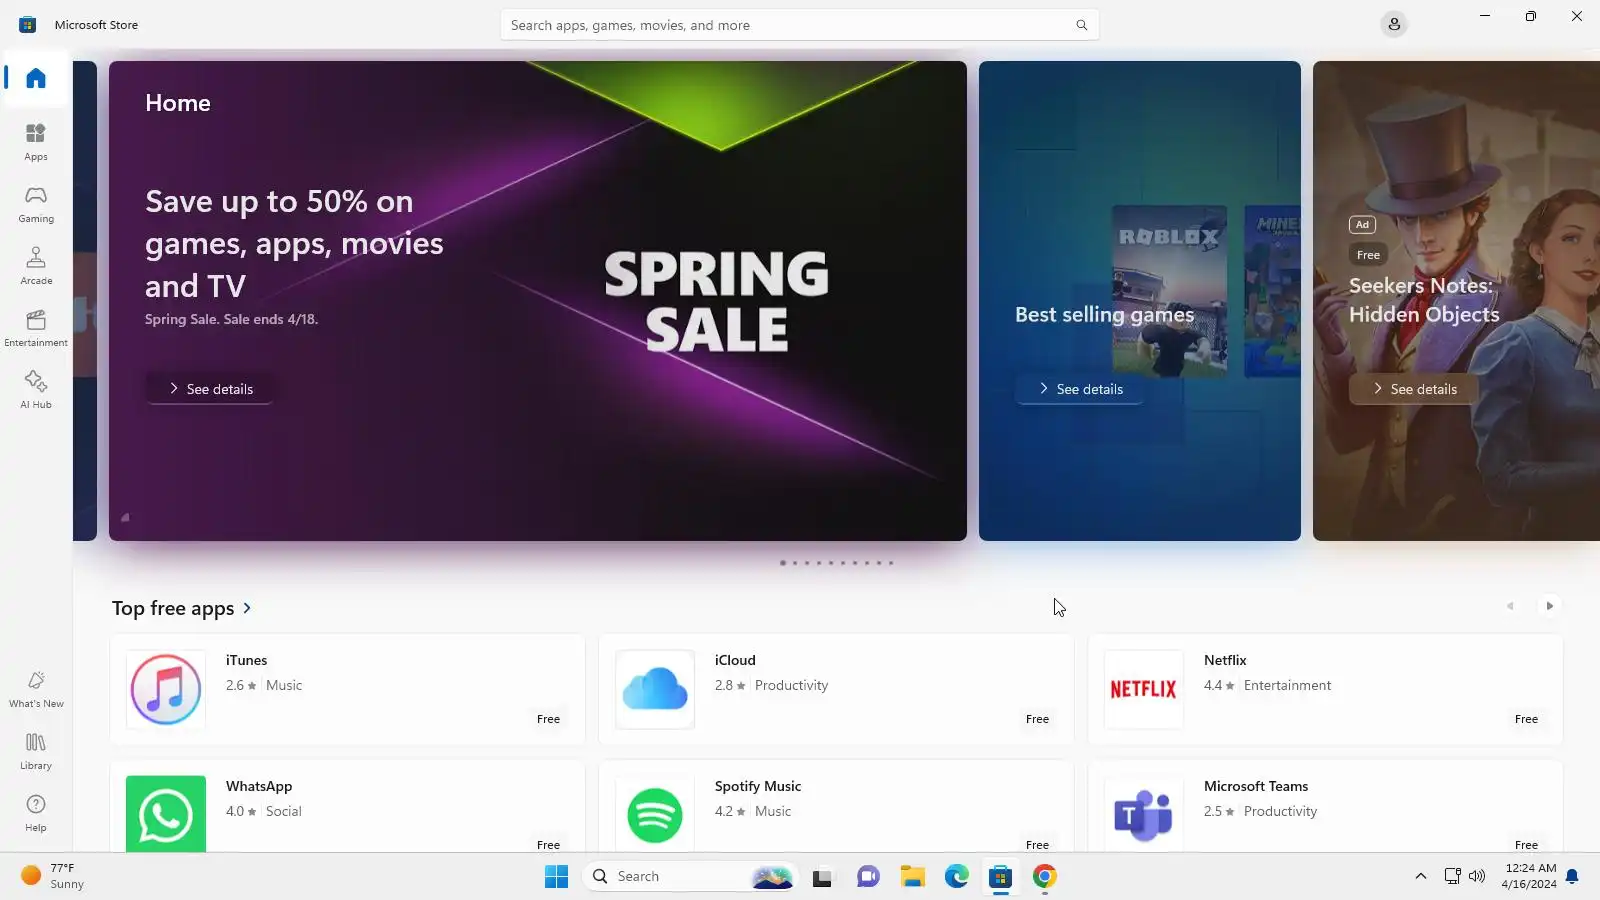The width and height of the screenshot is (1600, 900).
Task: Open File Explorer from the taskbar
Action: click(x=912, y=877)
